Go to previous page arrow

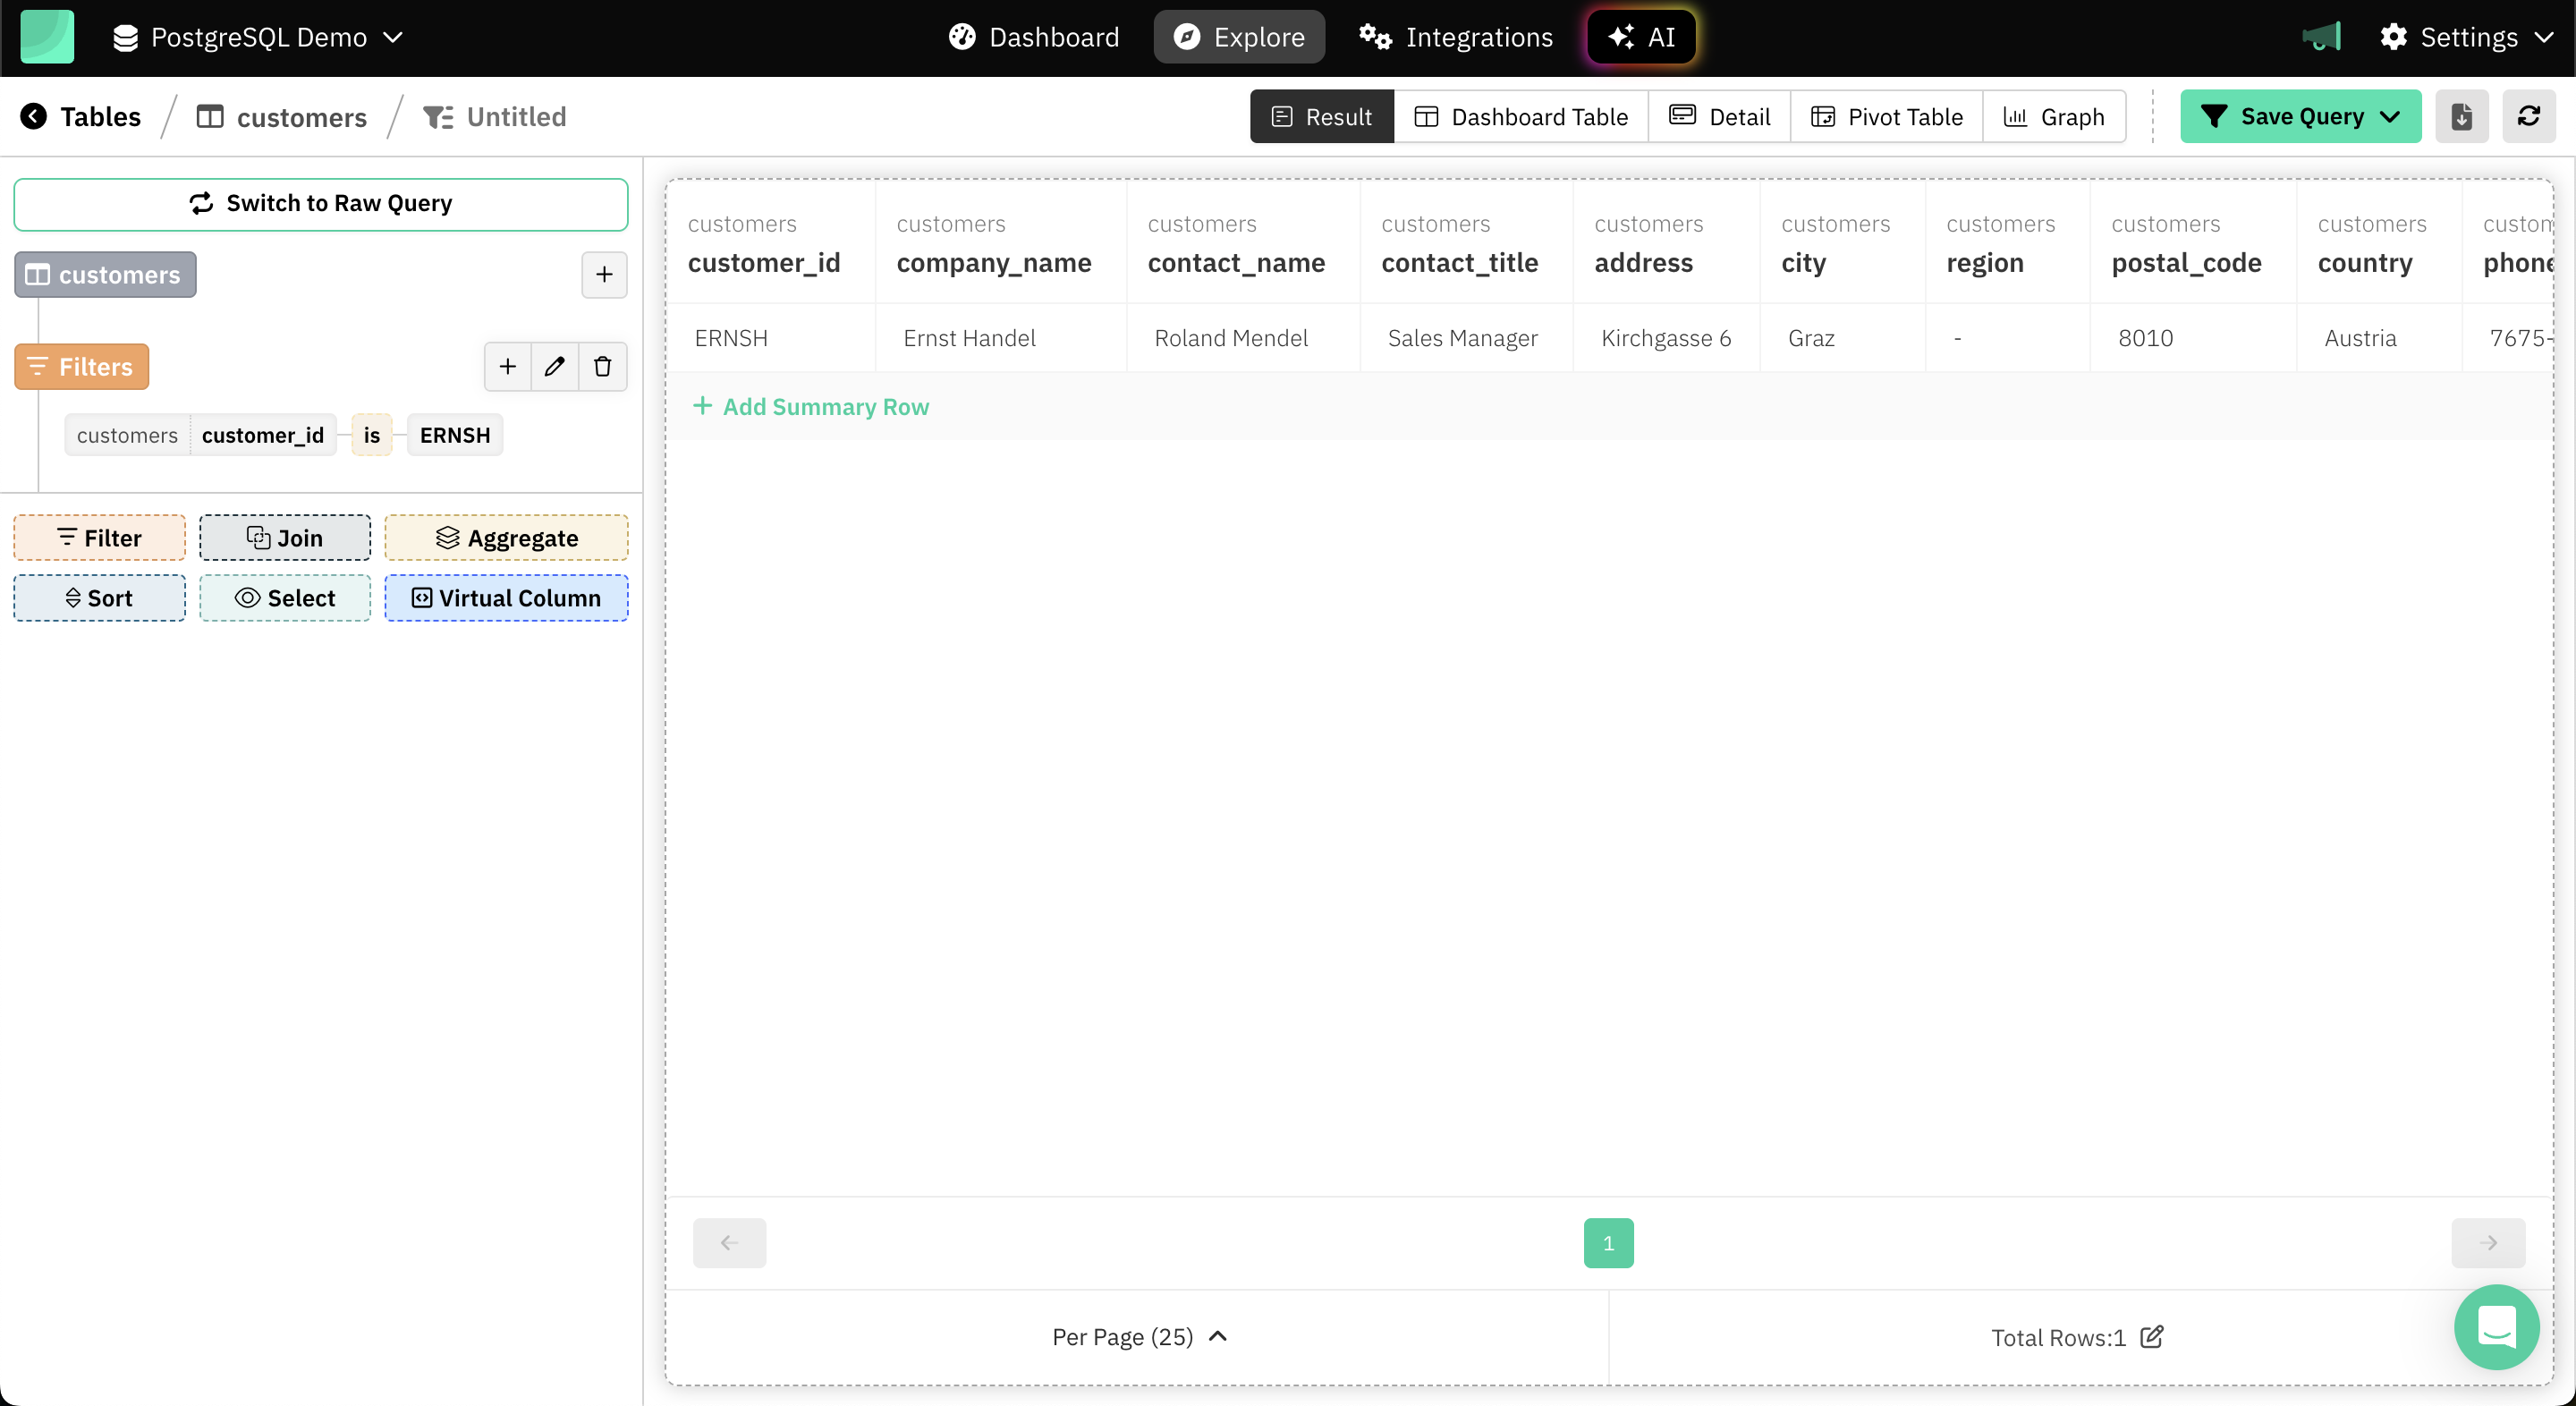point(730,1243)
